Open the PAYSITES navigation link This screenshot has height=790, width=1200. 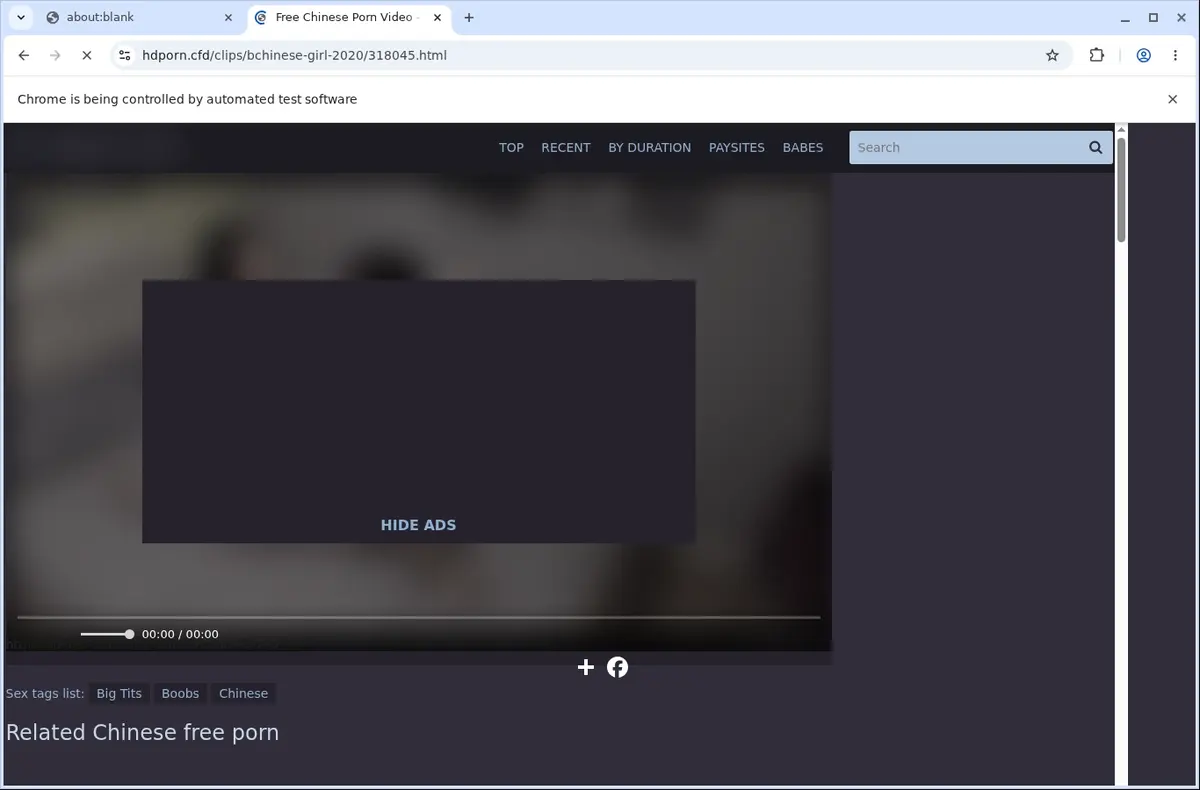(x=737, y=147)
